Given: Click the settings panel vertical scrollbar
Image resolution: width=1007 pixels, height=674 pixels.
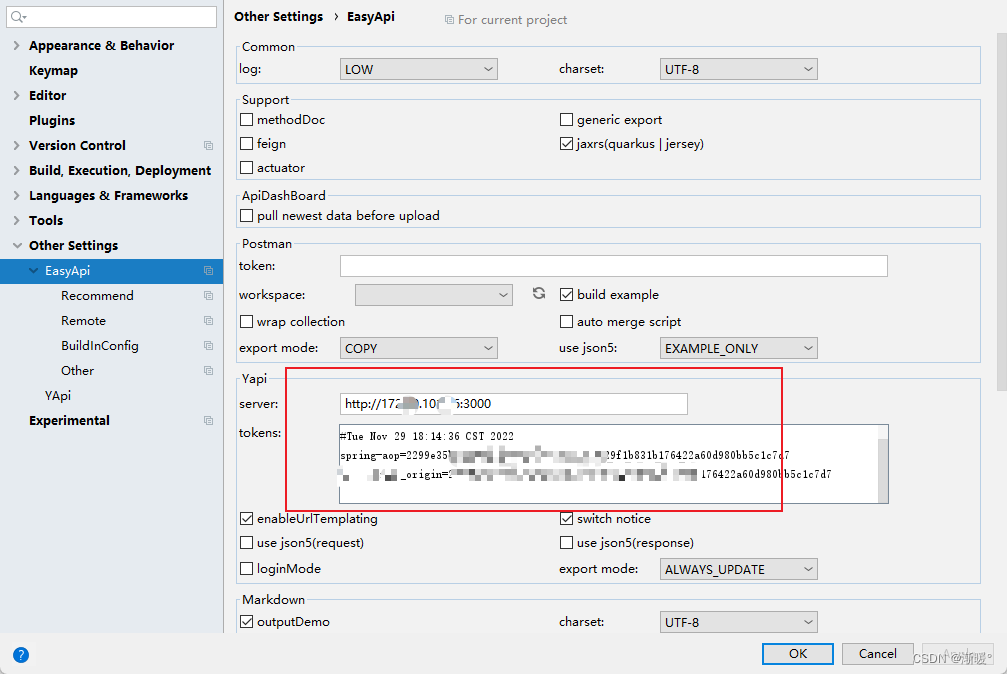Looking at the screenshot, I should tap(1002, 212).
